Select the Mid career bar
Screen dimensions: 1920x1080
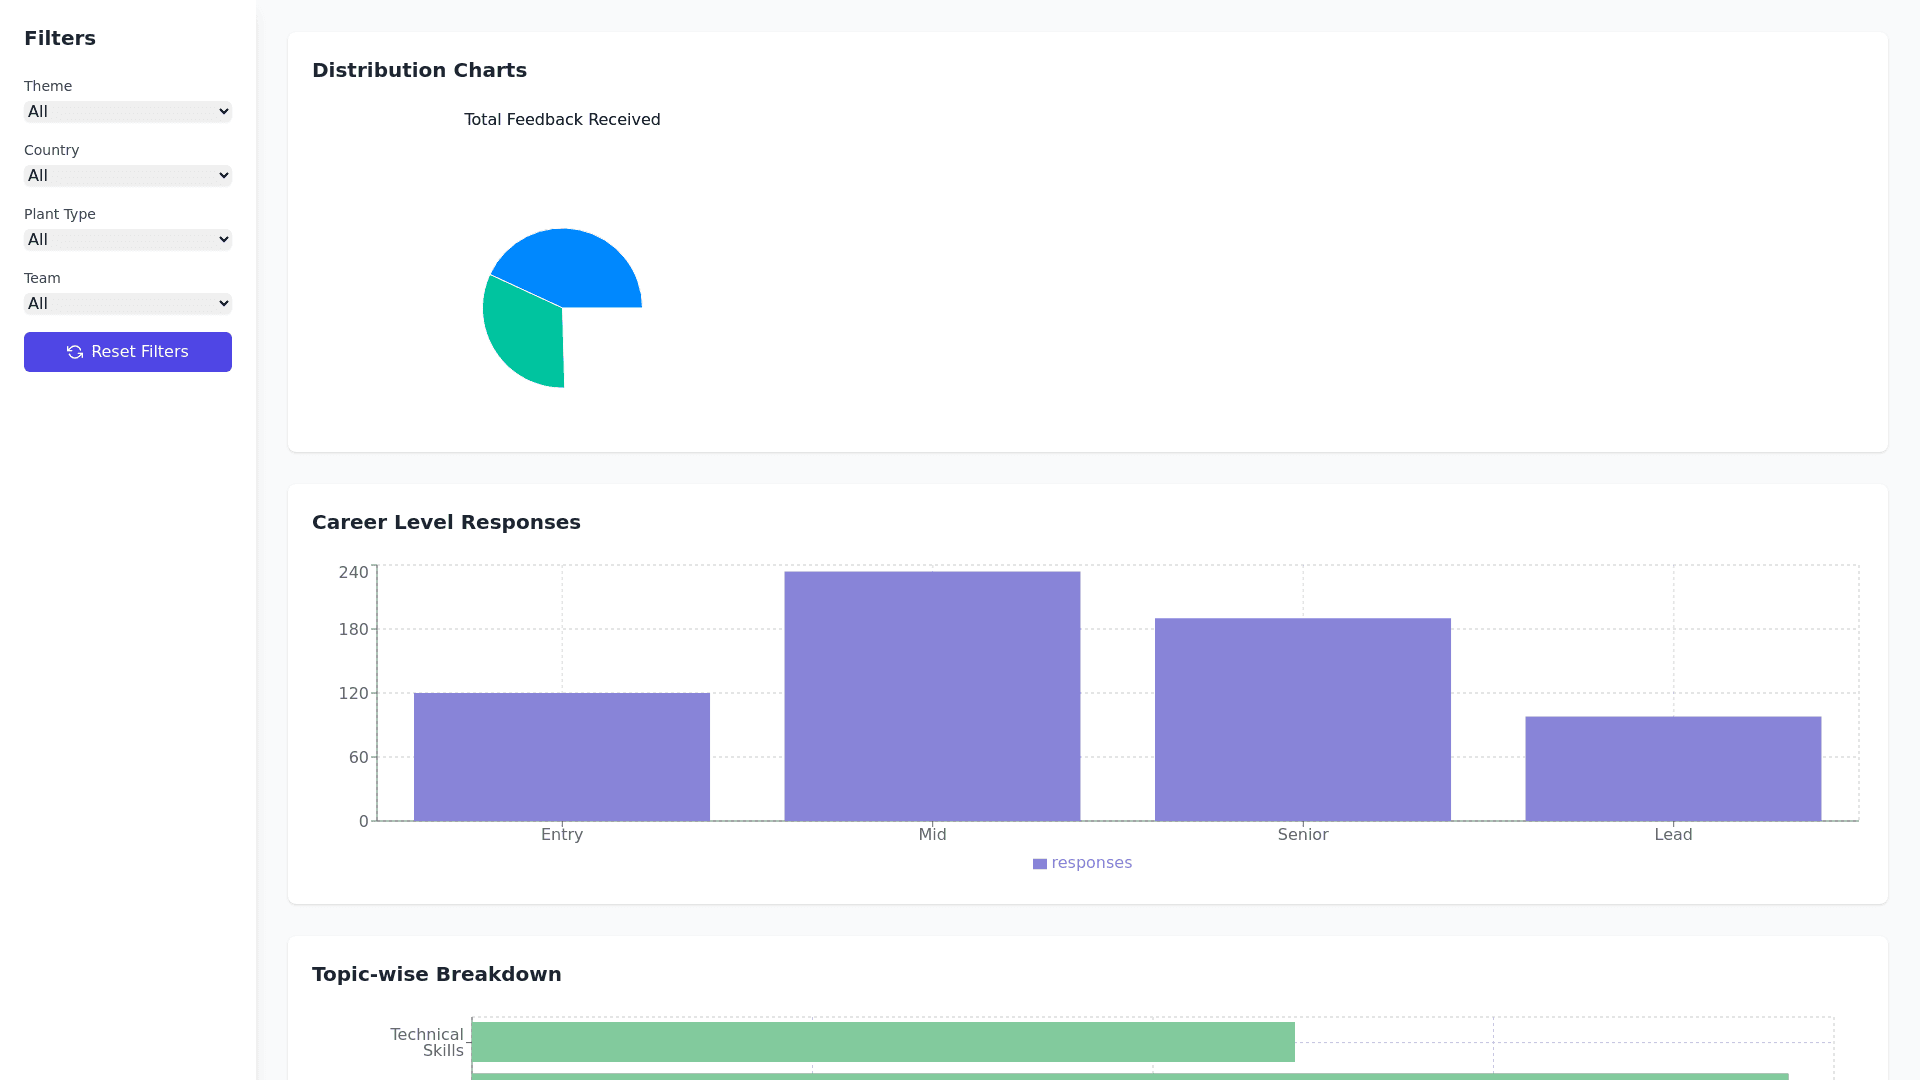pos(932,696)
